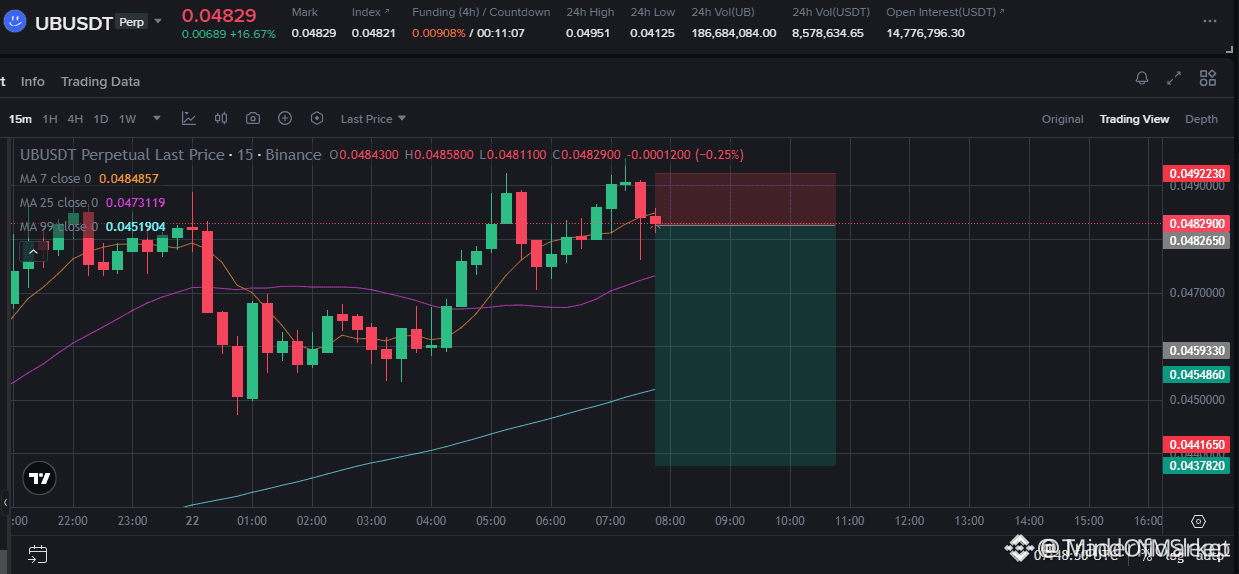Expand more timeframe intervals dropdown
This screenshot has height=574, width=1239.
(158, 118)
